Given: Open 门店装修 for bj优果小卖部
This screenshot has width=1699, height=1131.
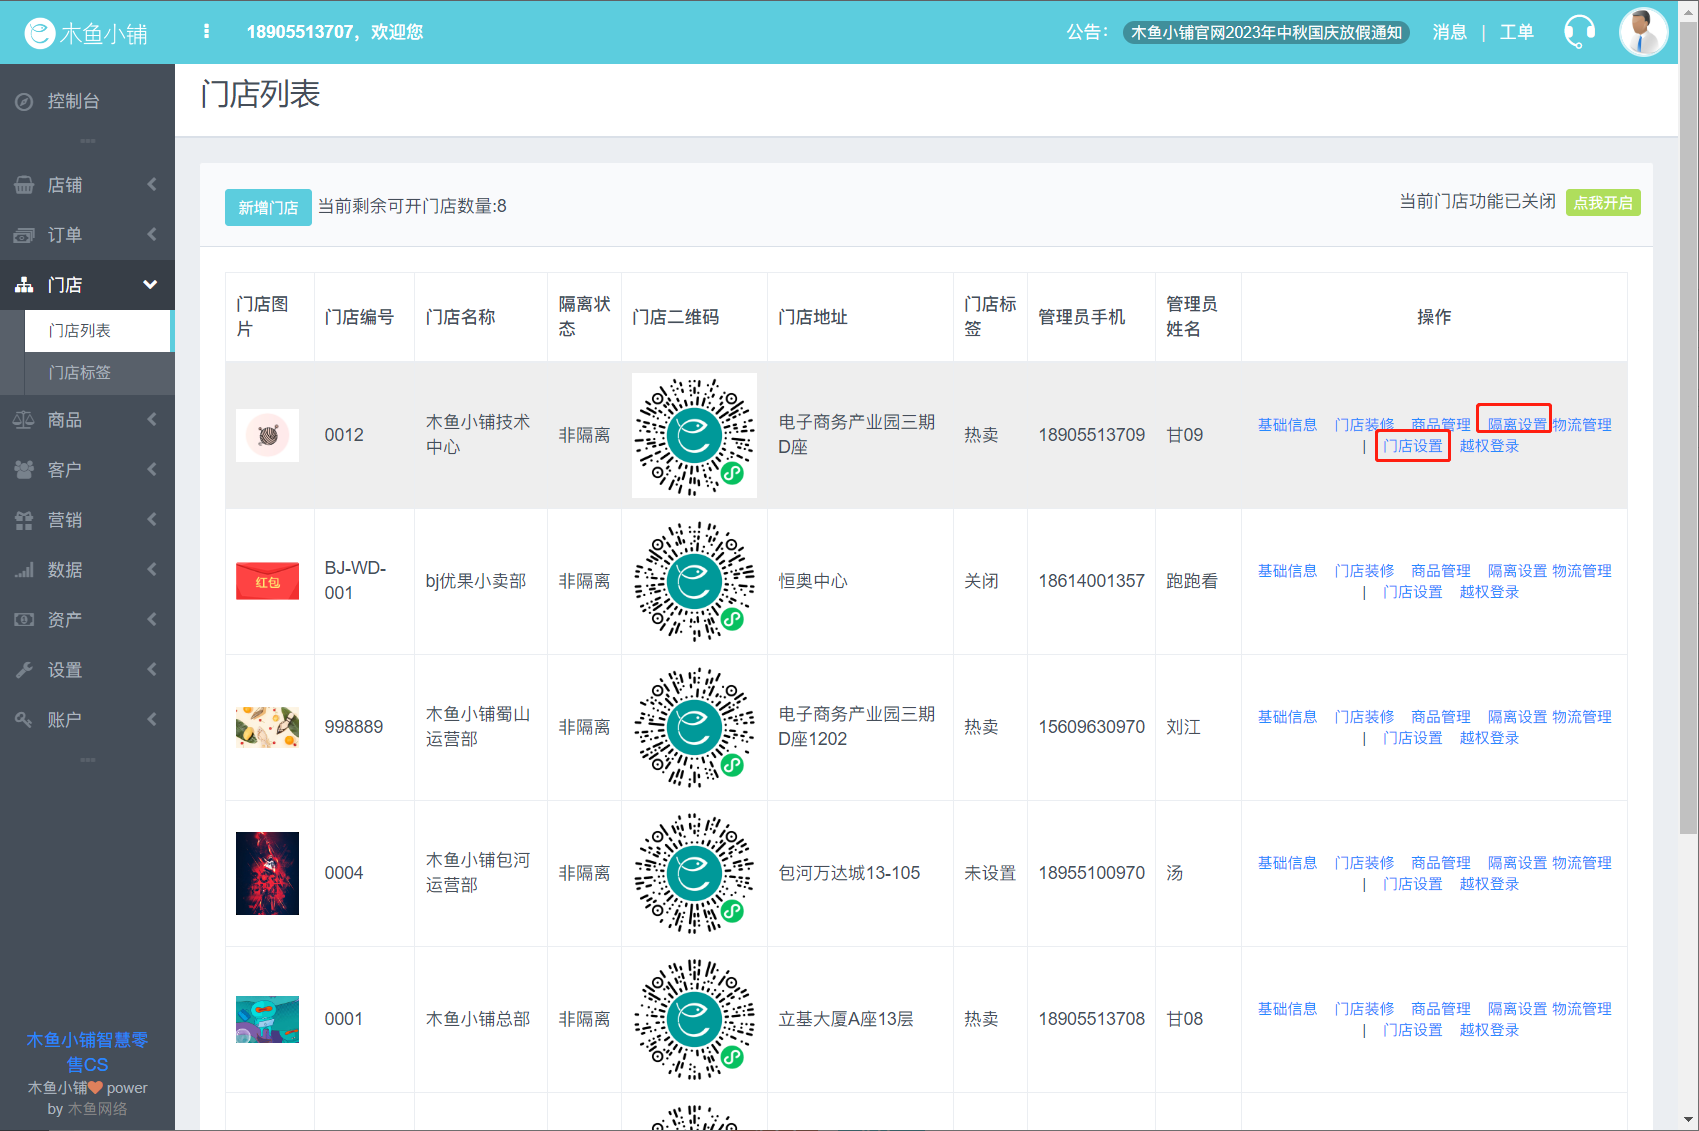Looking at the screenshot, I should pyautogui.click(x=1364, y=571).
